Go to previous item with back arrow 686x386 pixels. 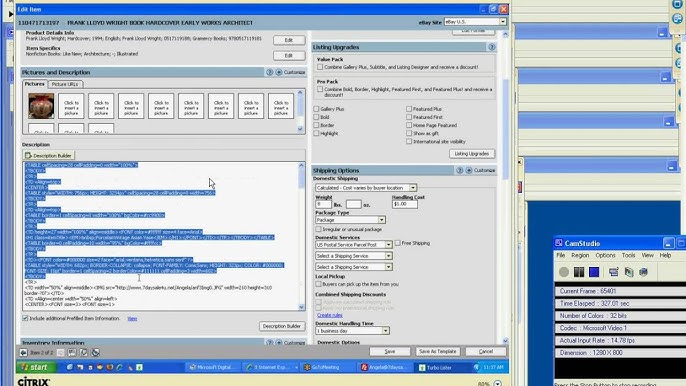pos(24,352)
